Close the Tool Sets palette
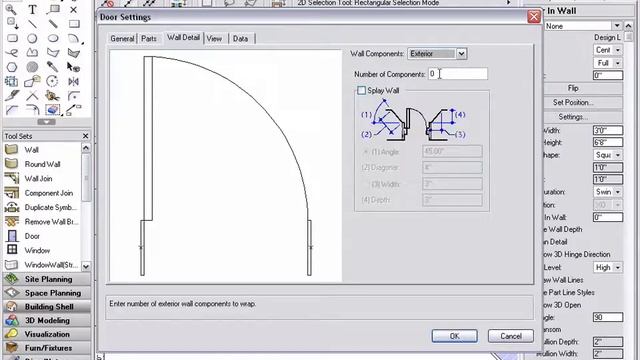The width and height of the screenshot is (640, 360). (x=85, y=136)
